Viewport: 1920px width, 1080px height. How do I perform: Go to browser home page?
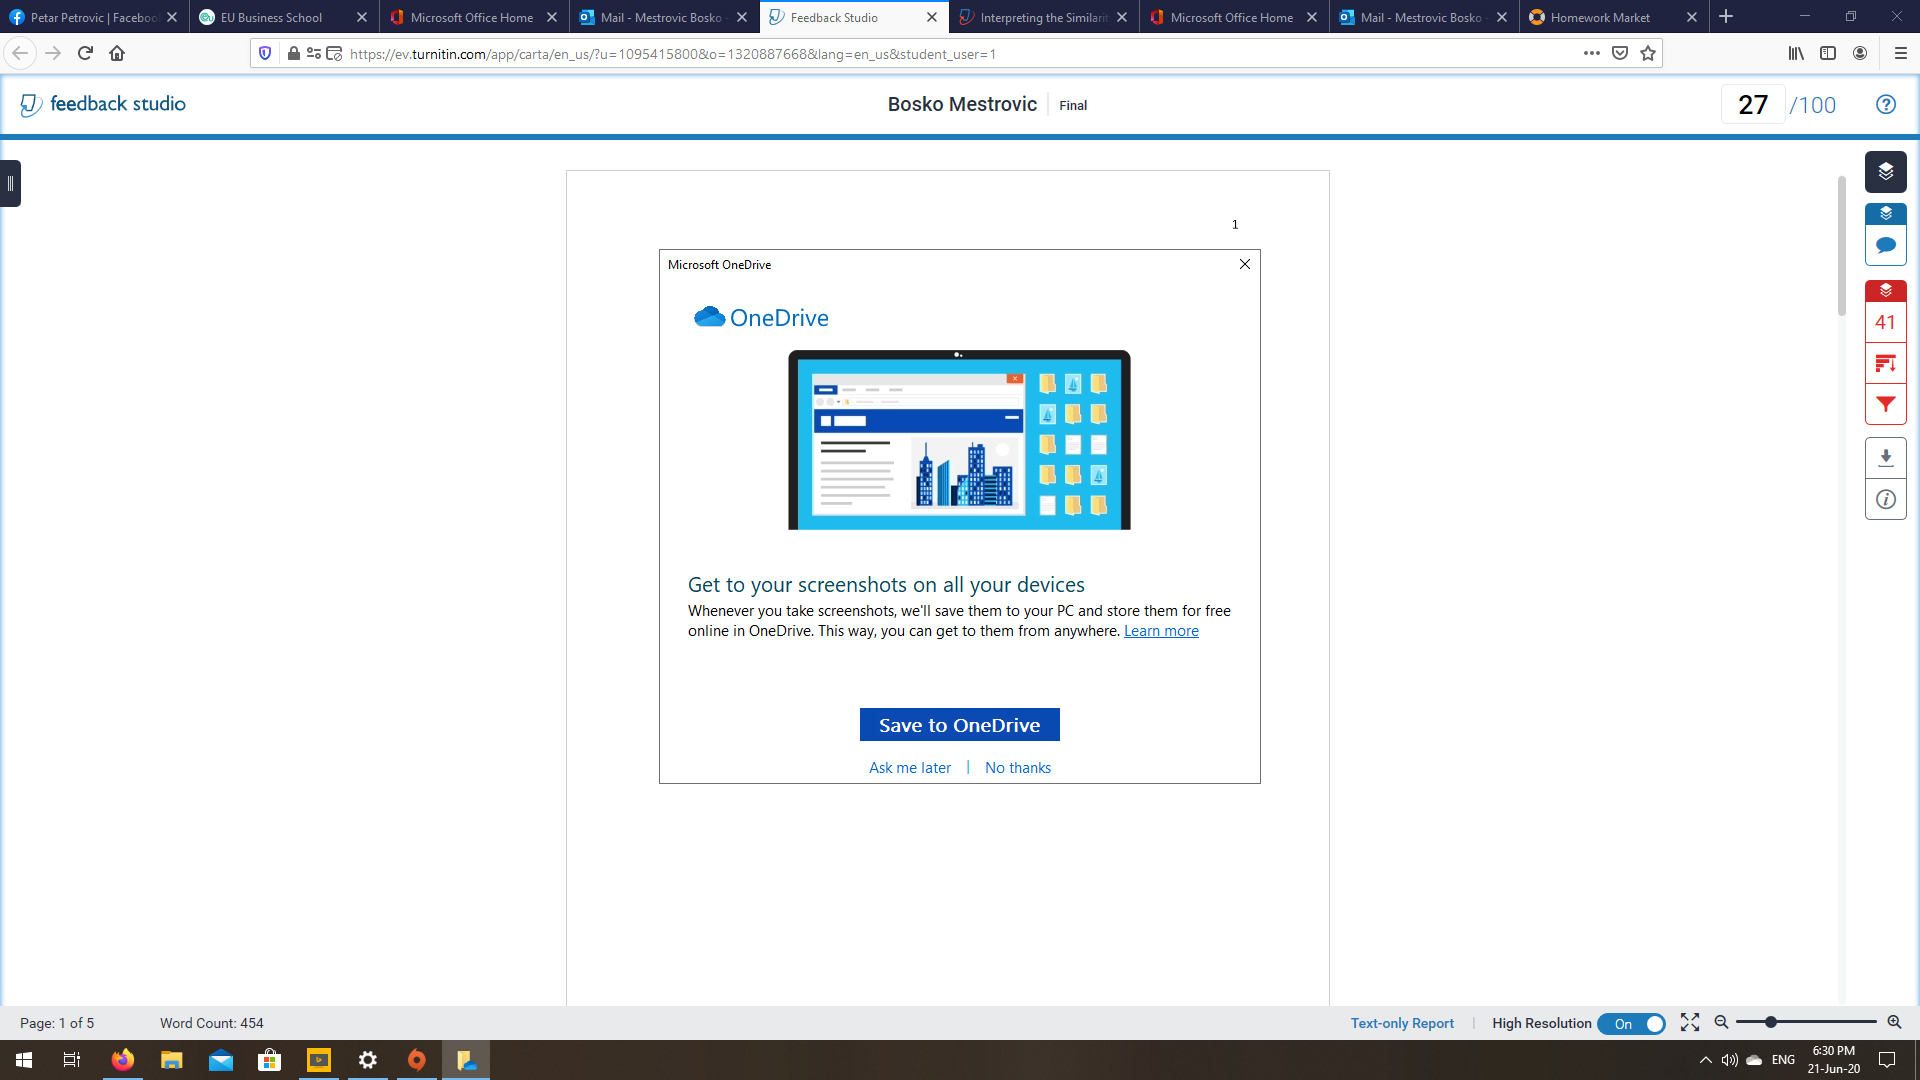coord(117,53)
